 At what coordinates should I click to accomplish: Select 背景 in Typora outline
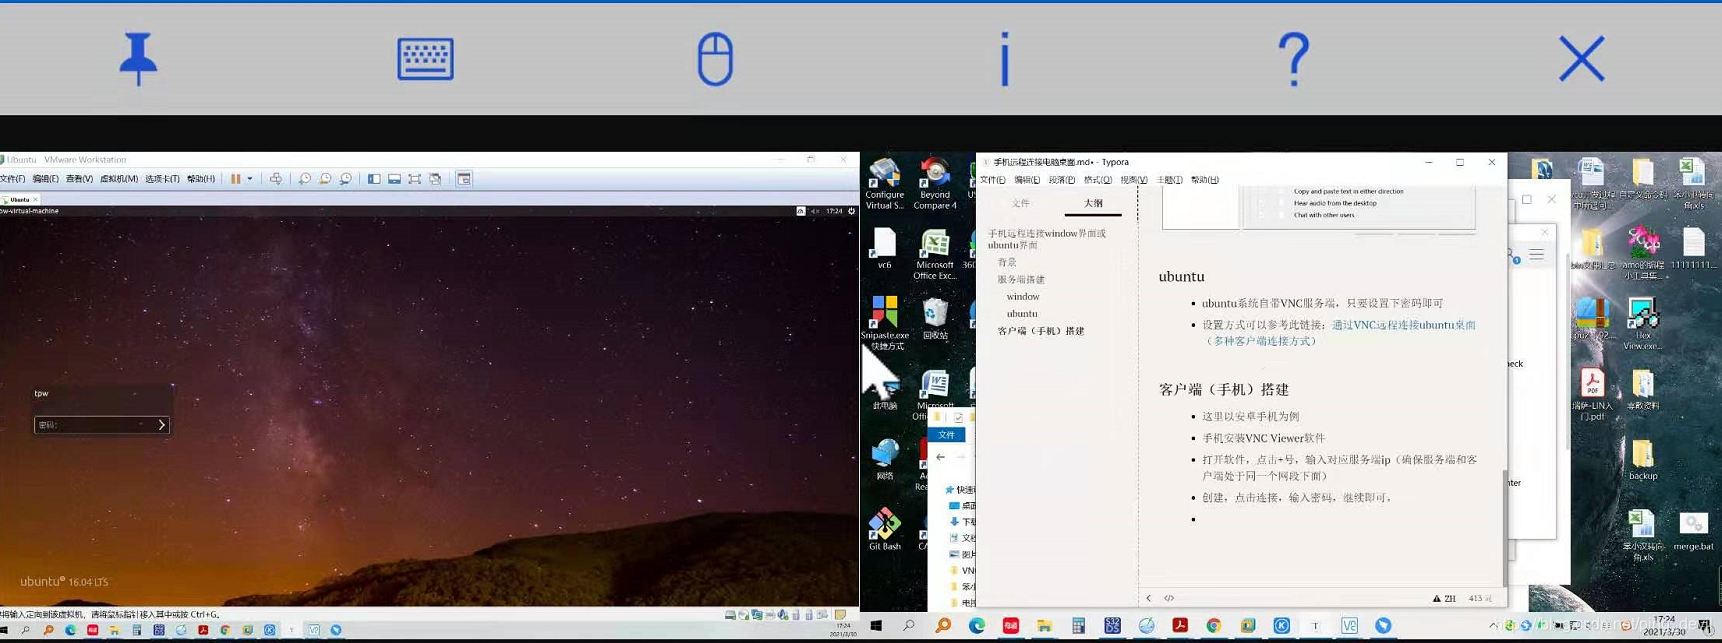tap(1007, 262)
